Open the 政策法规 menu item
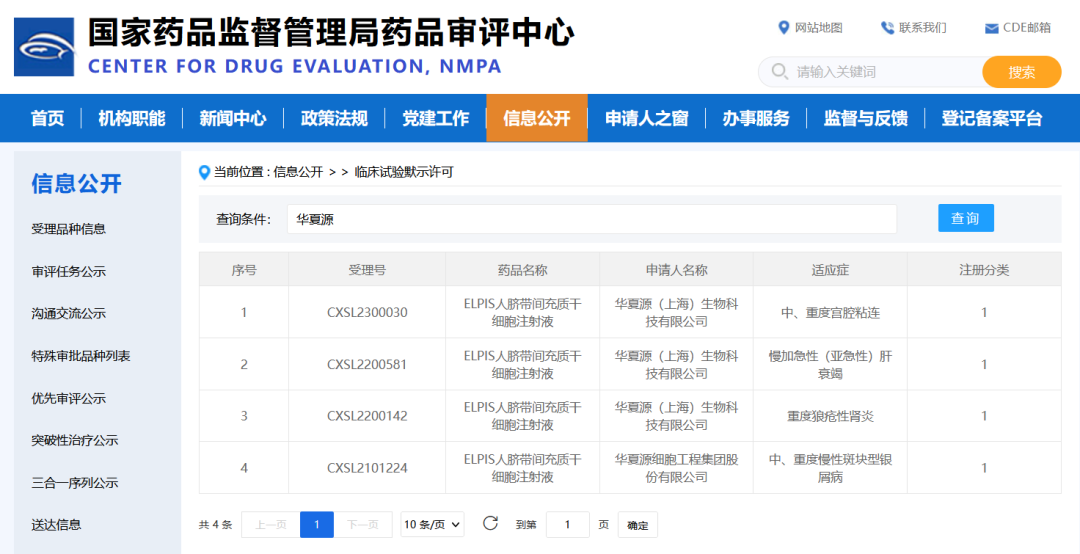This screenshot has height=554, width=1080. tap(334, 118)
